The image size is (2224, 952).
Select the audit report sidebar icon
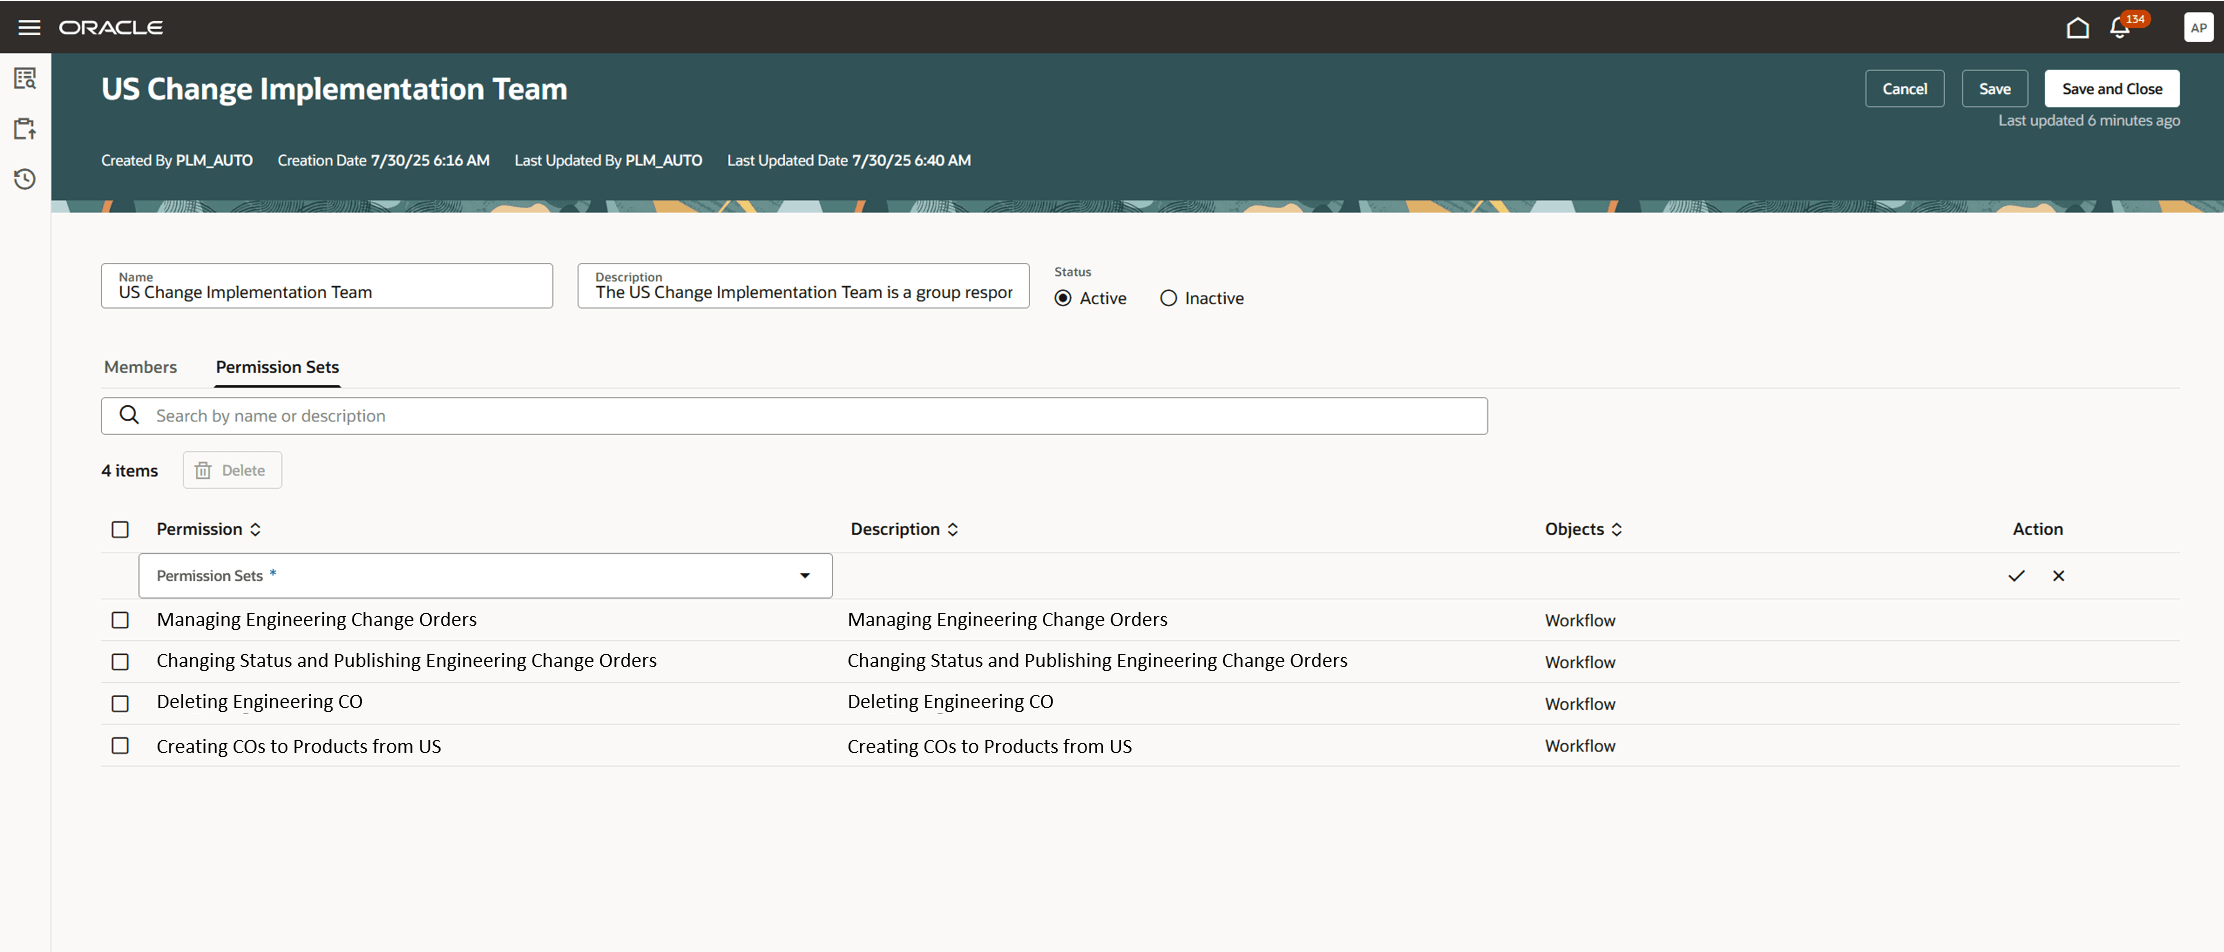coord(25,77)
